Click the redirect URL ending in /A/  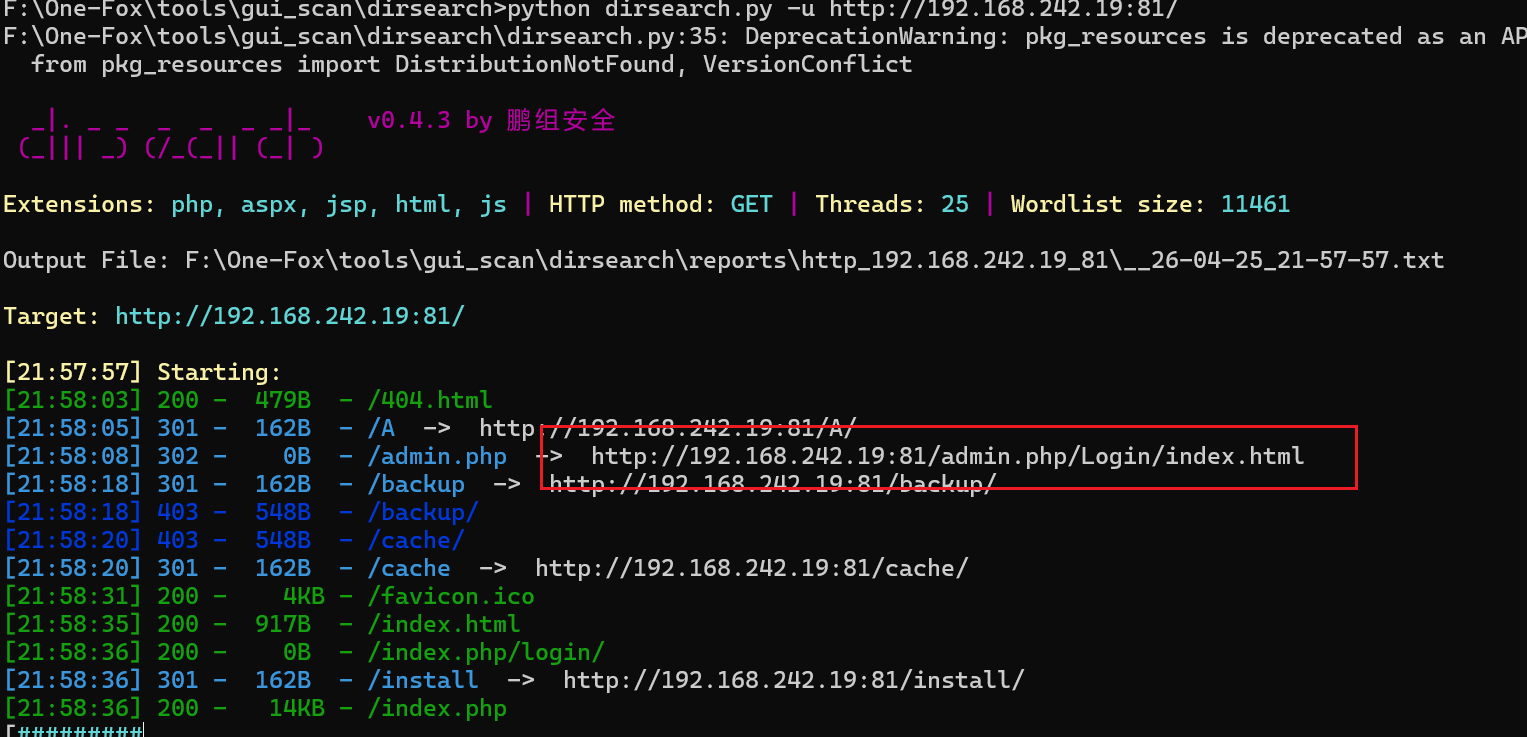coord(667,428)
